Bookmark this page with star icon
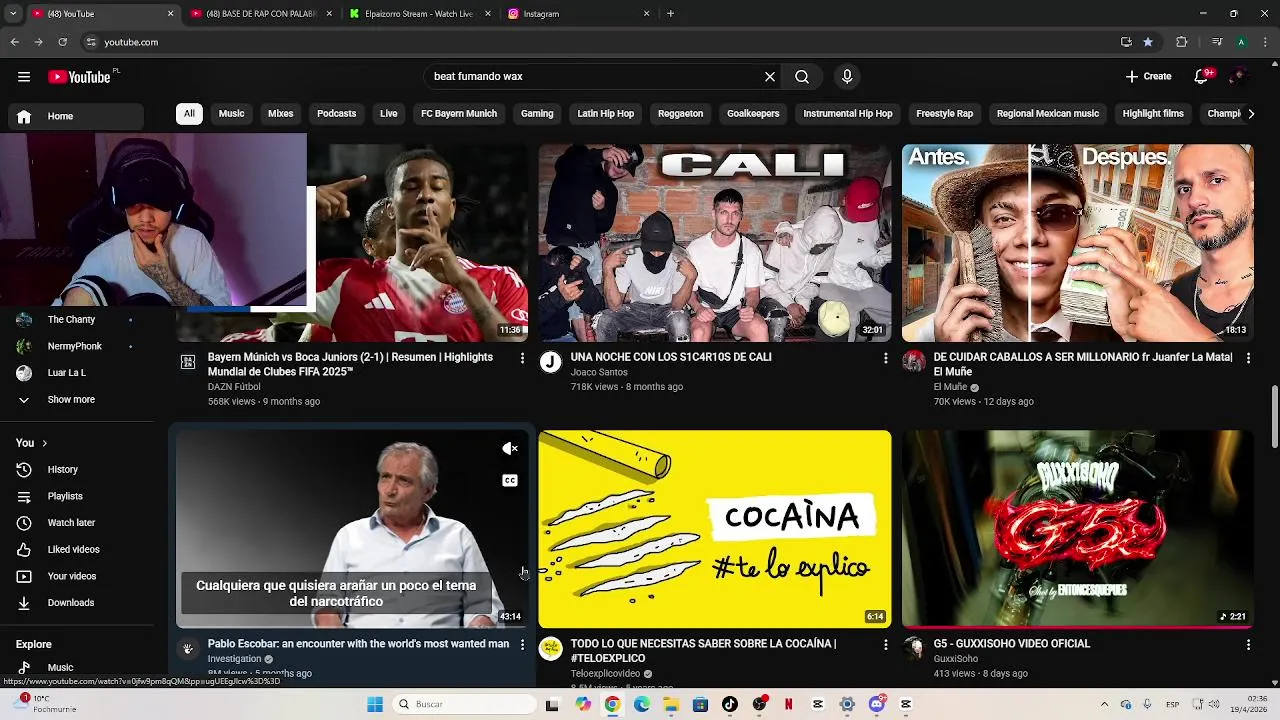This screenshot has height=720, width=1280. coord(1148,42)
